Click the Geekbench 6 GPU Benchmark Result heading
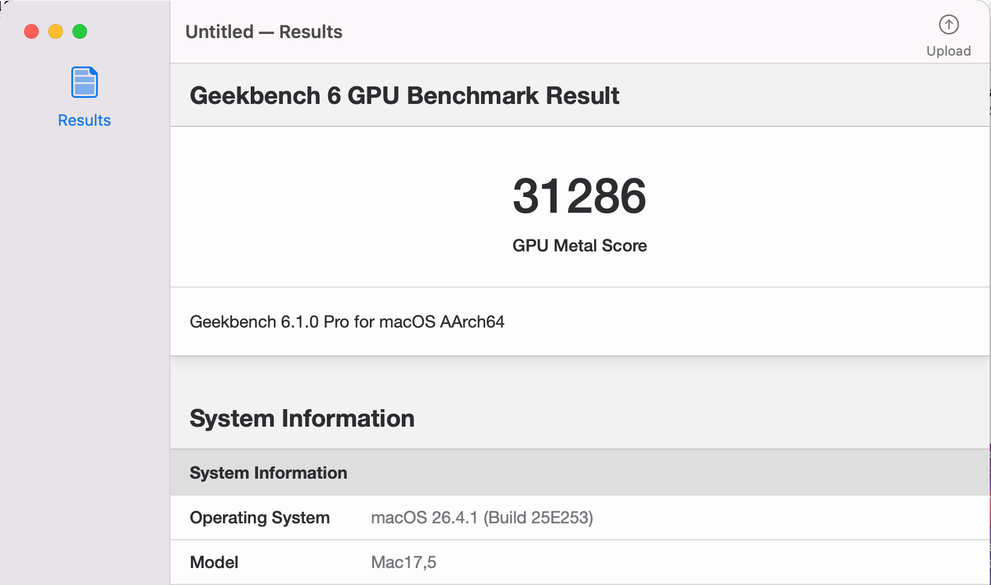991x585 pixels. [x=404, y=95]
